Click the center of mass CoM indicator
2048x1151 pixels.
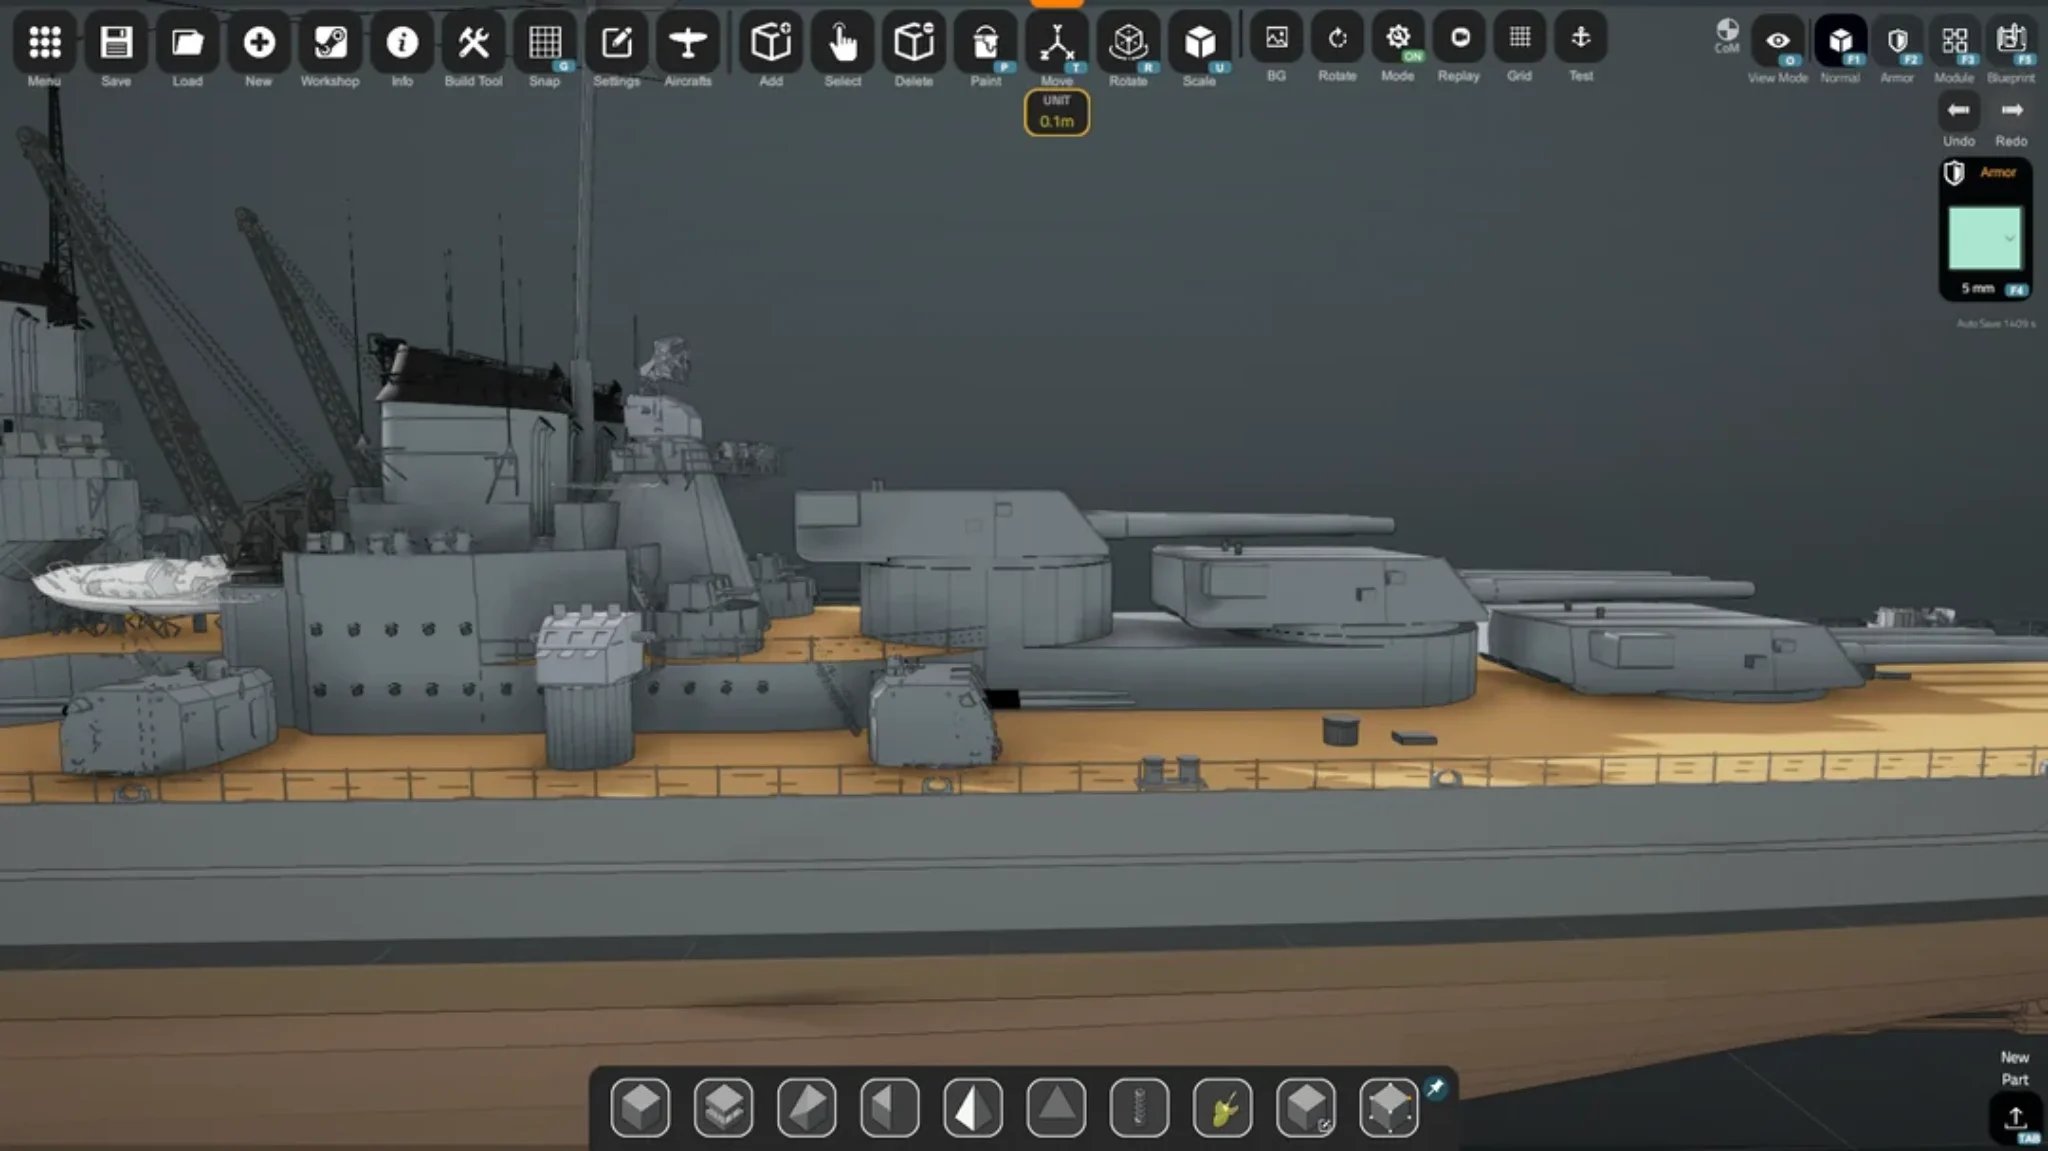point(1727,33)
